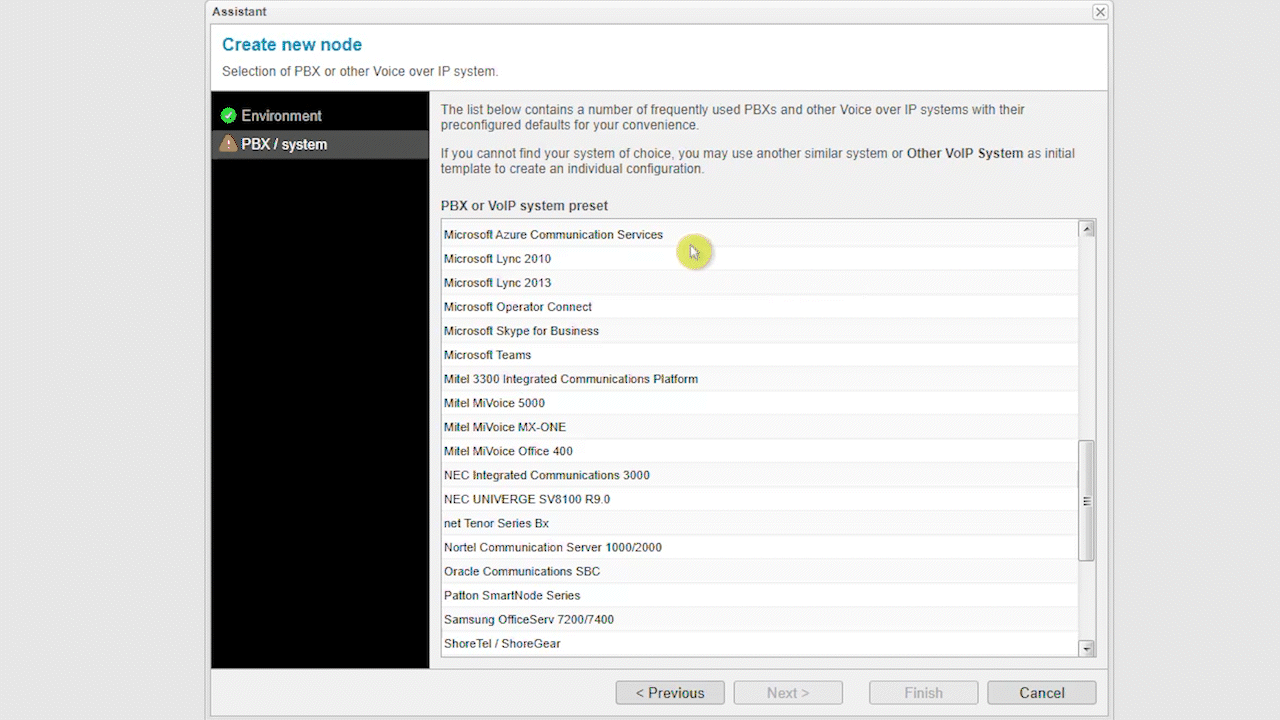
Task: Choose Microsoft Operator Connect
Action: 760,307
